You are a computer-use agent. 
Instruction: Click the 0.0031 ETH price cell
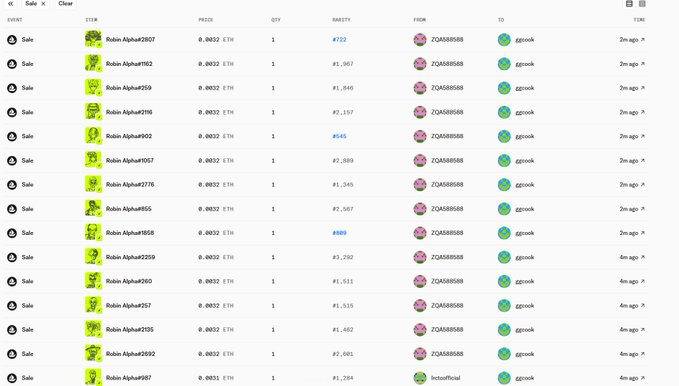tap(216, 378)
